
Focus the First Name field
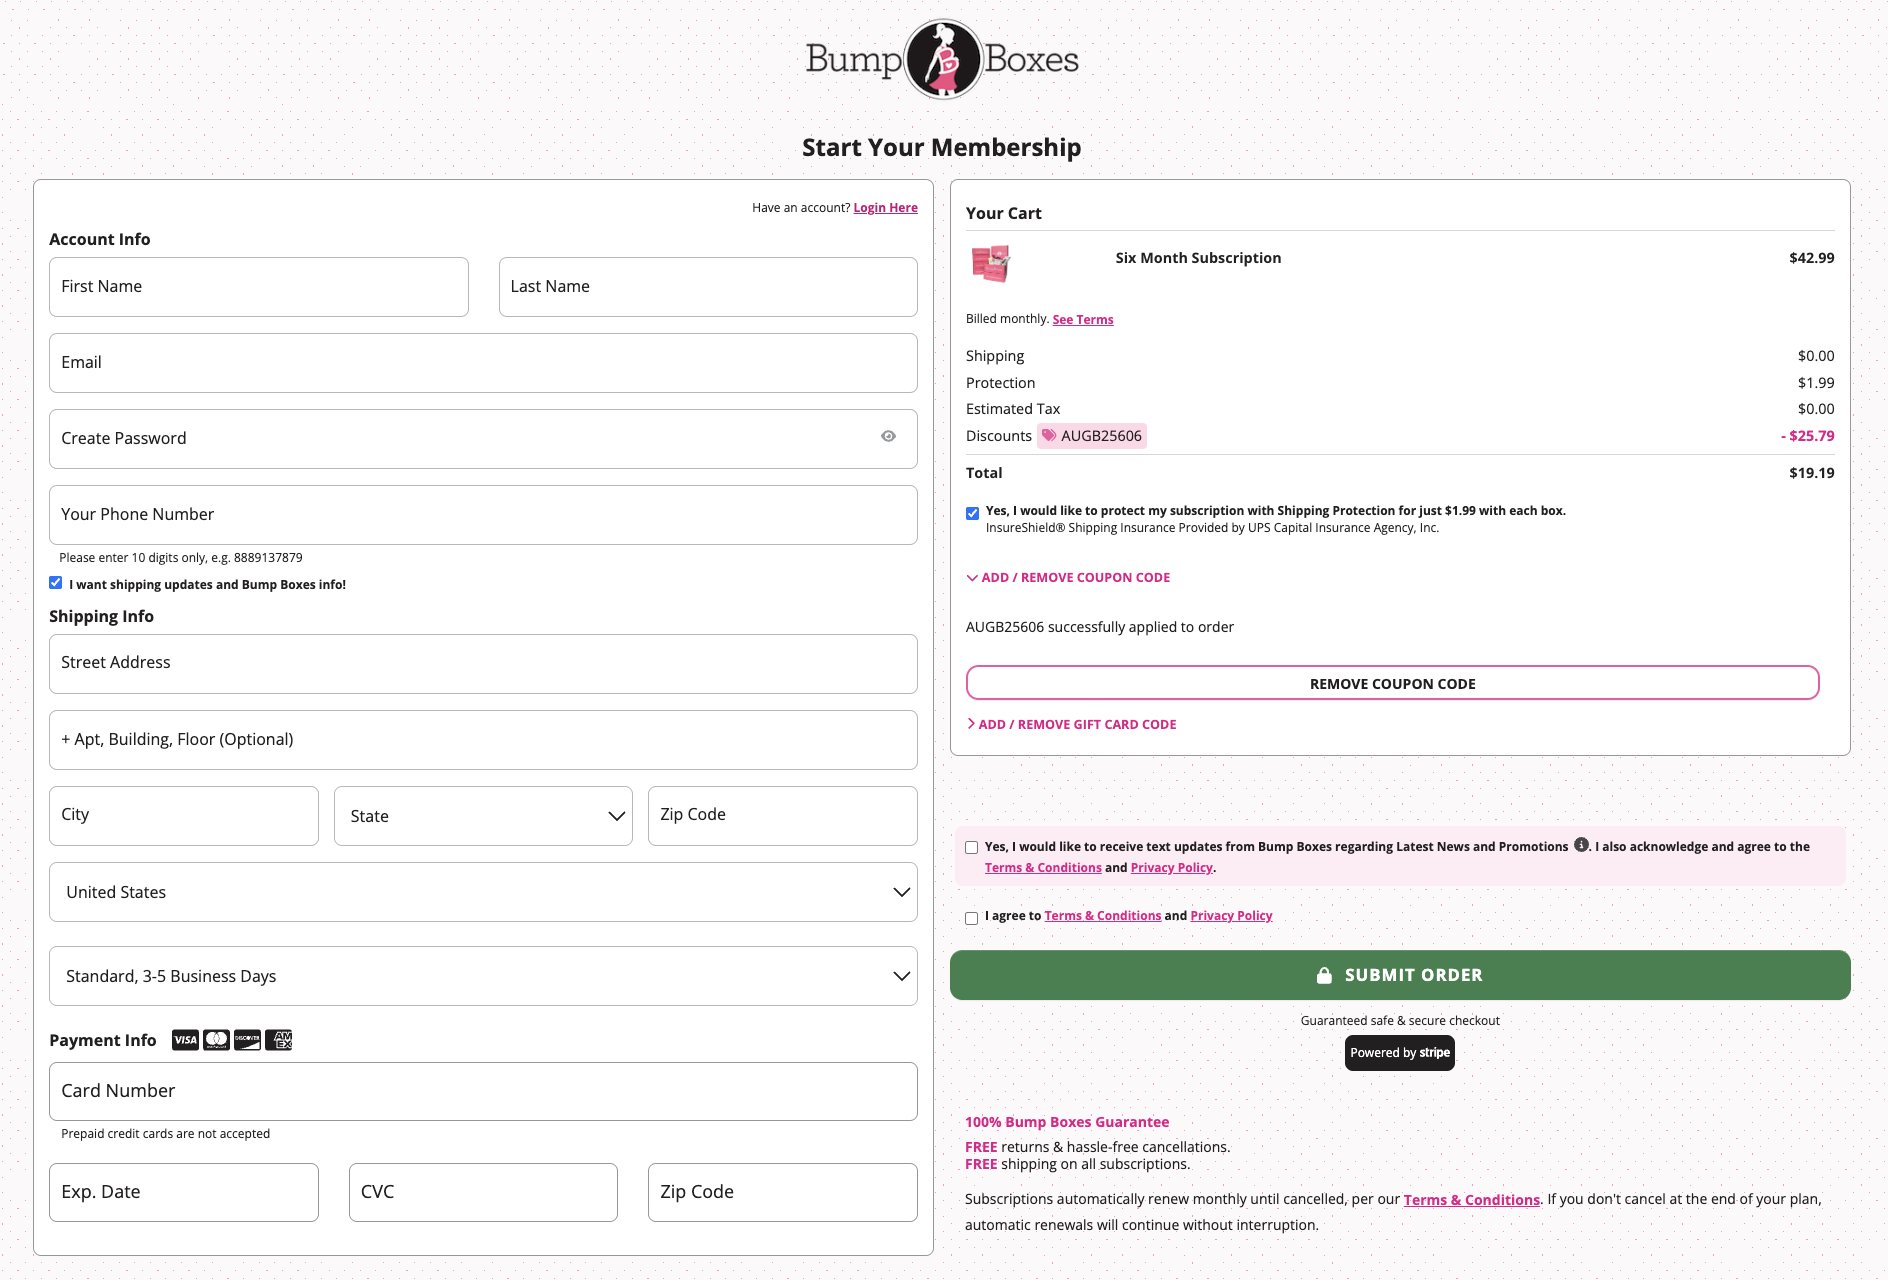tap(259, 287)
